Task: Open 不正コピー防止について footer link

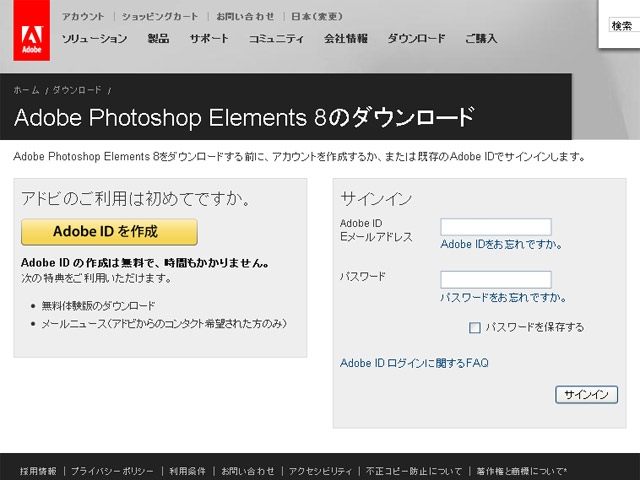Action: (414, 471)
